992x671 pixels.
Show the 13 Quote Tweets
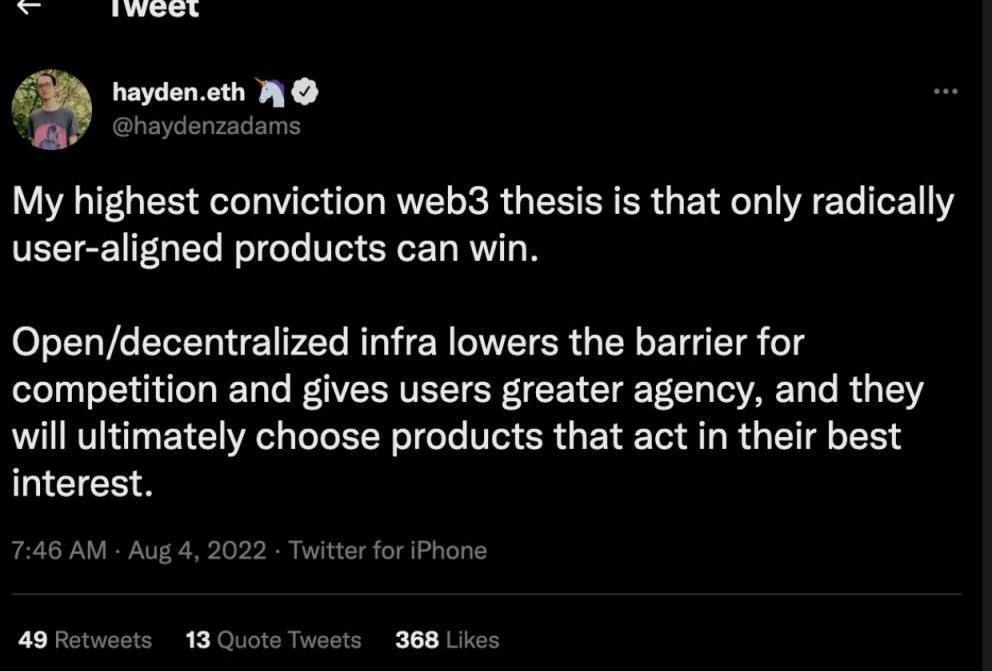pyautogui.click(x=274, y=640)
